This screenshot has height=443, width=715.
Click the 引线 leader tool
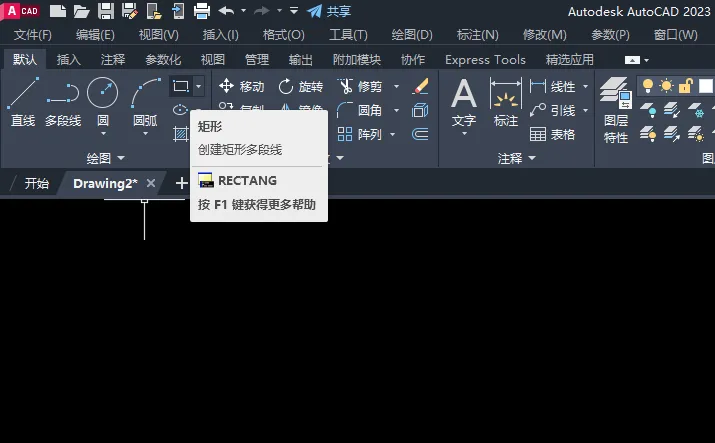(x=553, y=110)
